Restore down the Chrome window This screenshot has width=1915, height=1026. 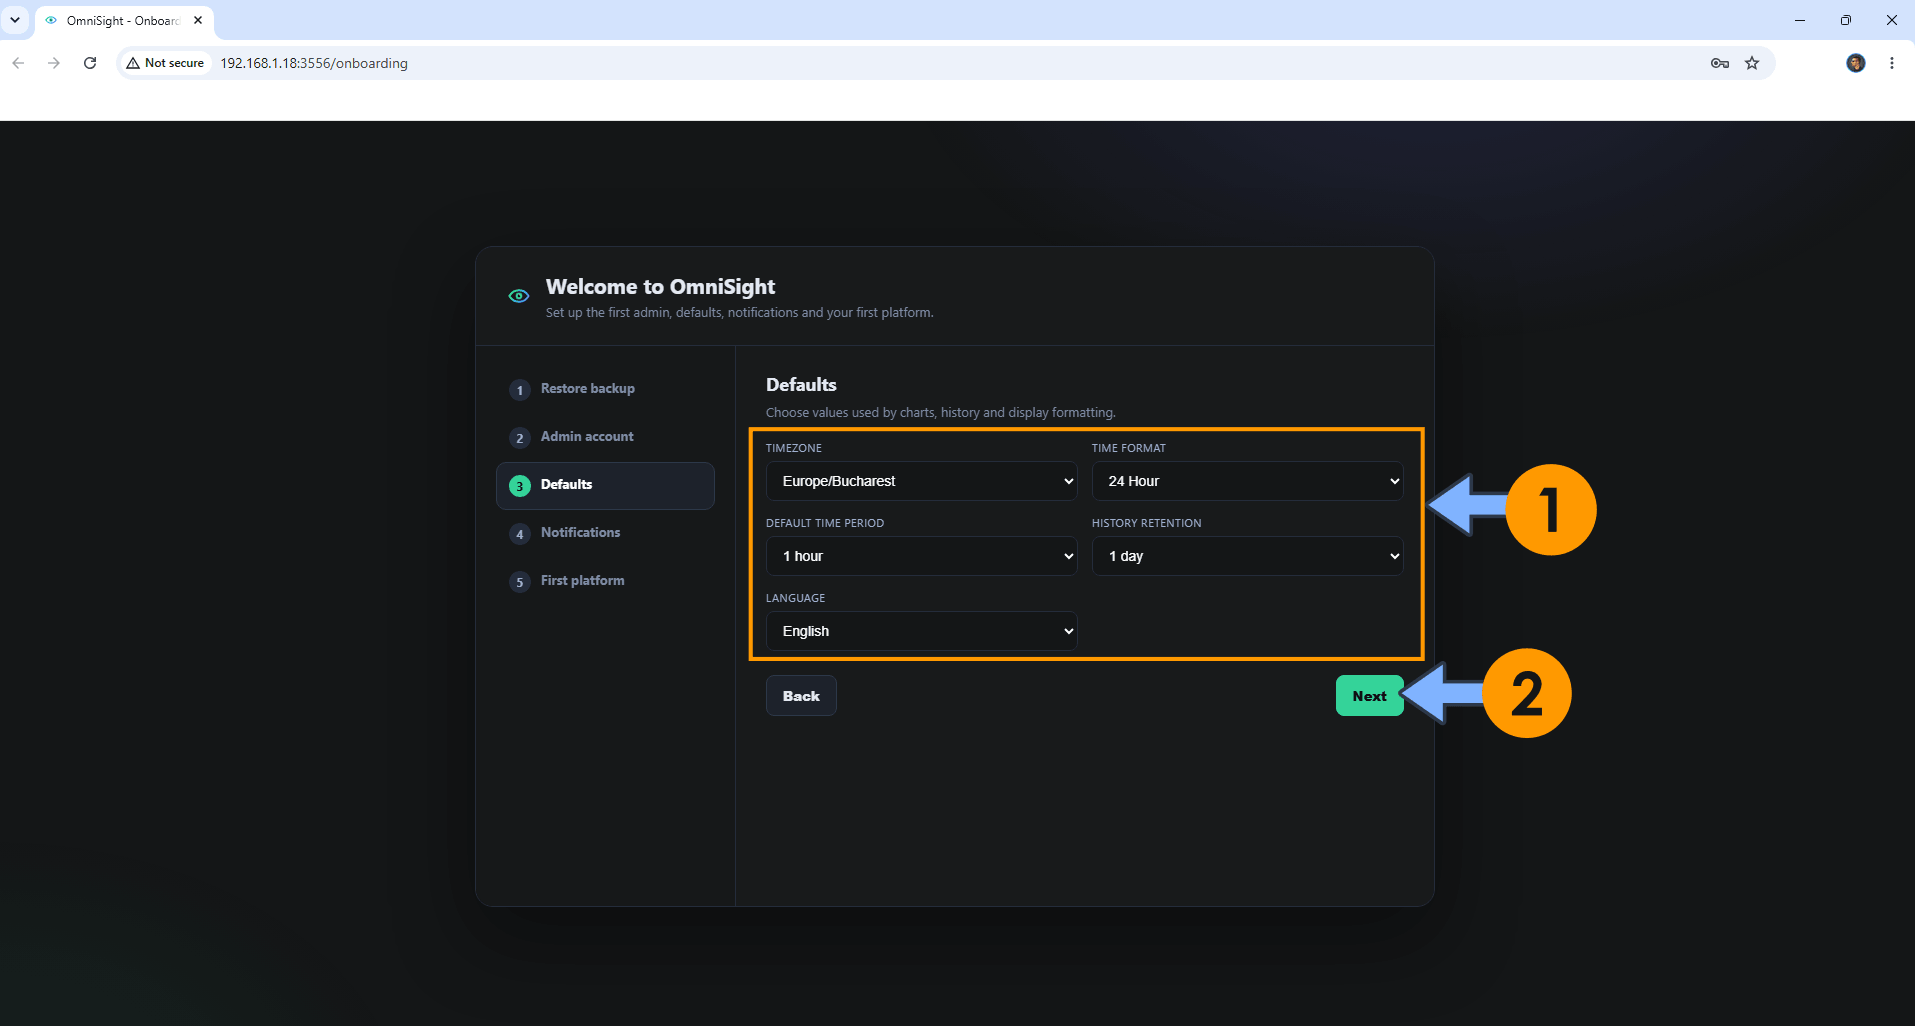click(x=1846, y=20)
